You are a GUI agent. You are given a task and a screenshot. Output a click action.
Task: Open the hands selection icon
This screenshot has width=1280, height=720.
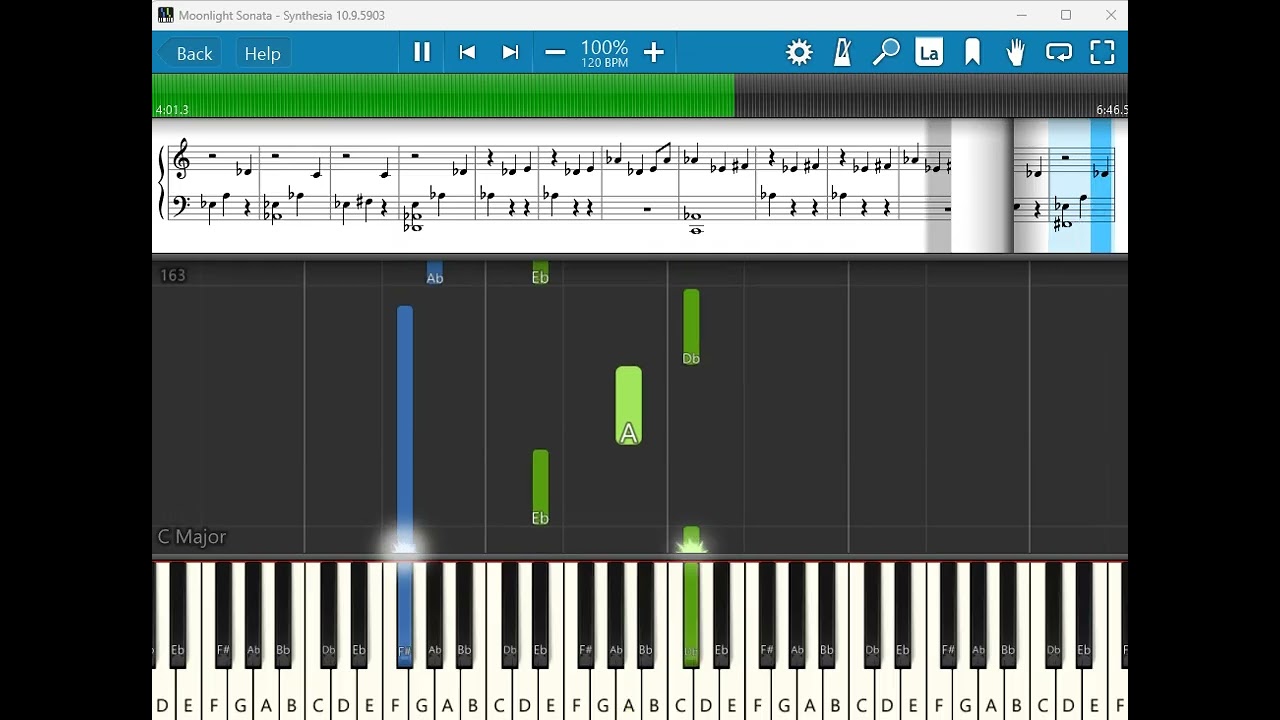click(x=1015, y=53)
